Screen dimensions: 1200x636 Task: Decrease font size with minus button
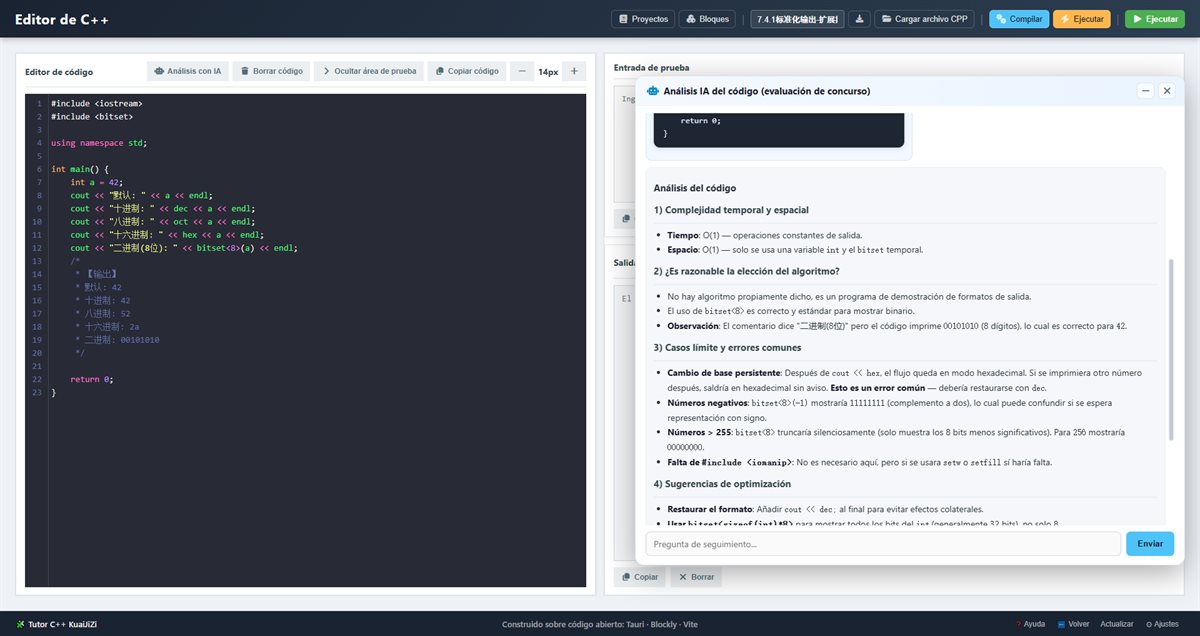click(x=522, y=71)
